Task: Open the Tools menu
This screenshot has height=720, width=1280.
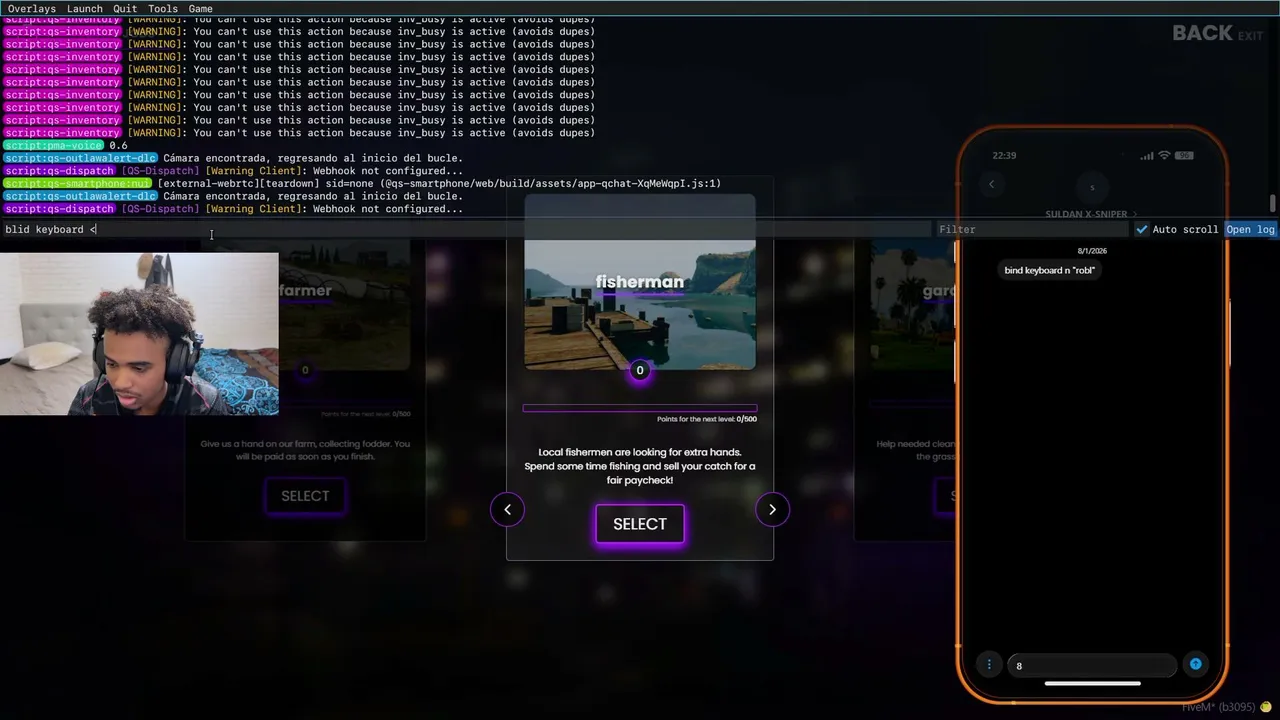Action: 163,9
